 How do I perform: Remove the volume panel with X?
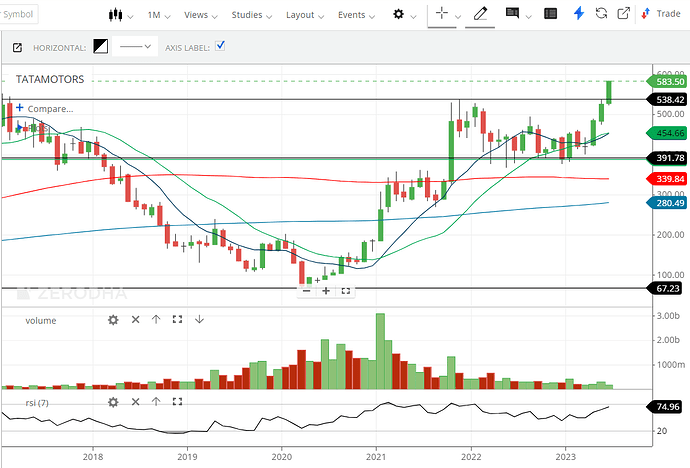(136, 319)
